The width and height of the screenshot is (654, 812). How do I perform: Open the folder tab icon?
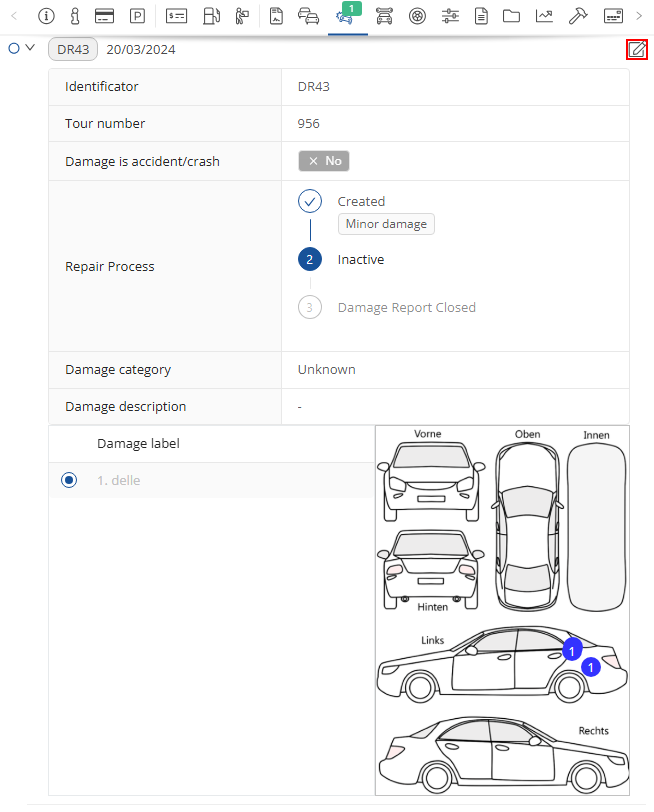click(x=511, y=16)
